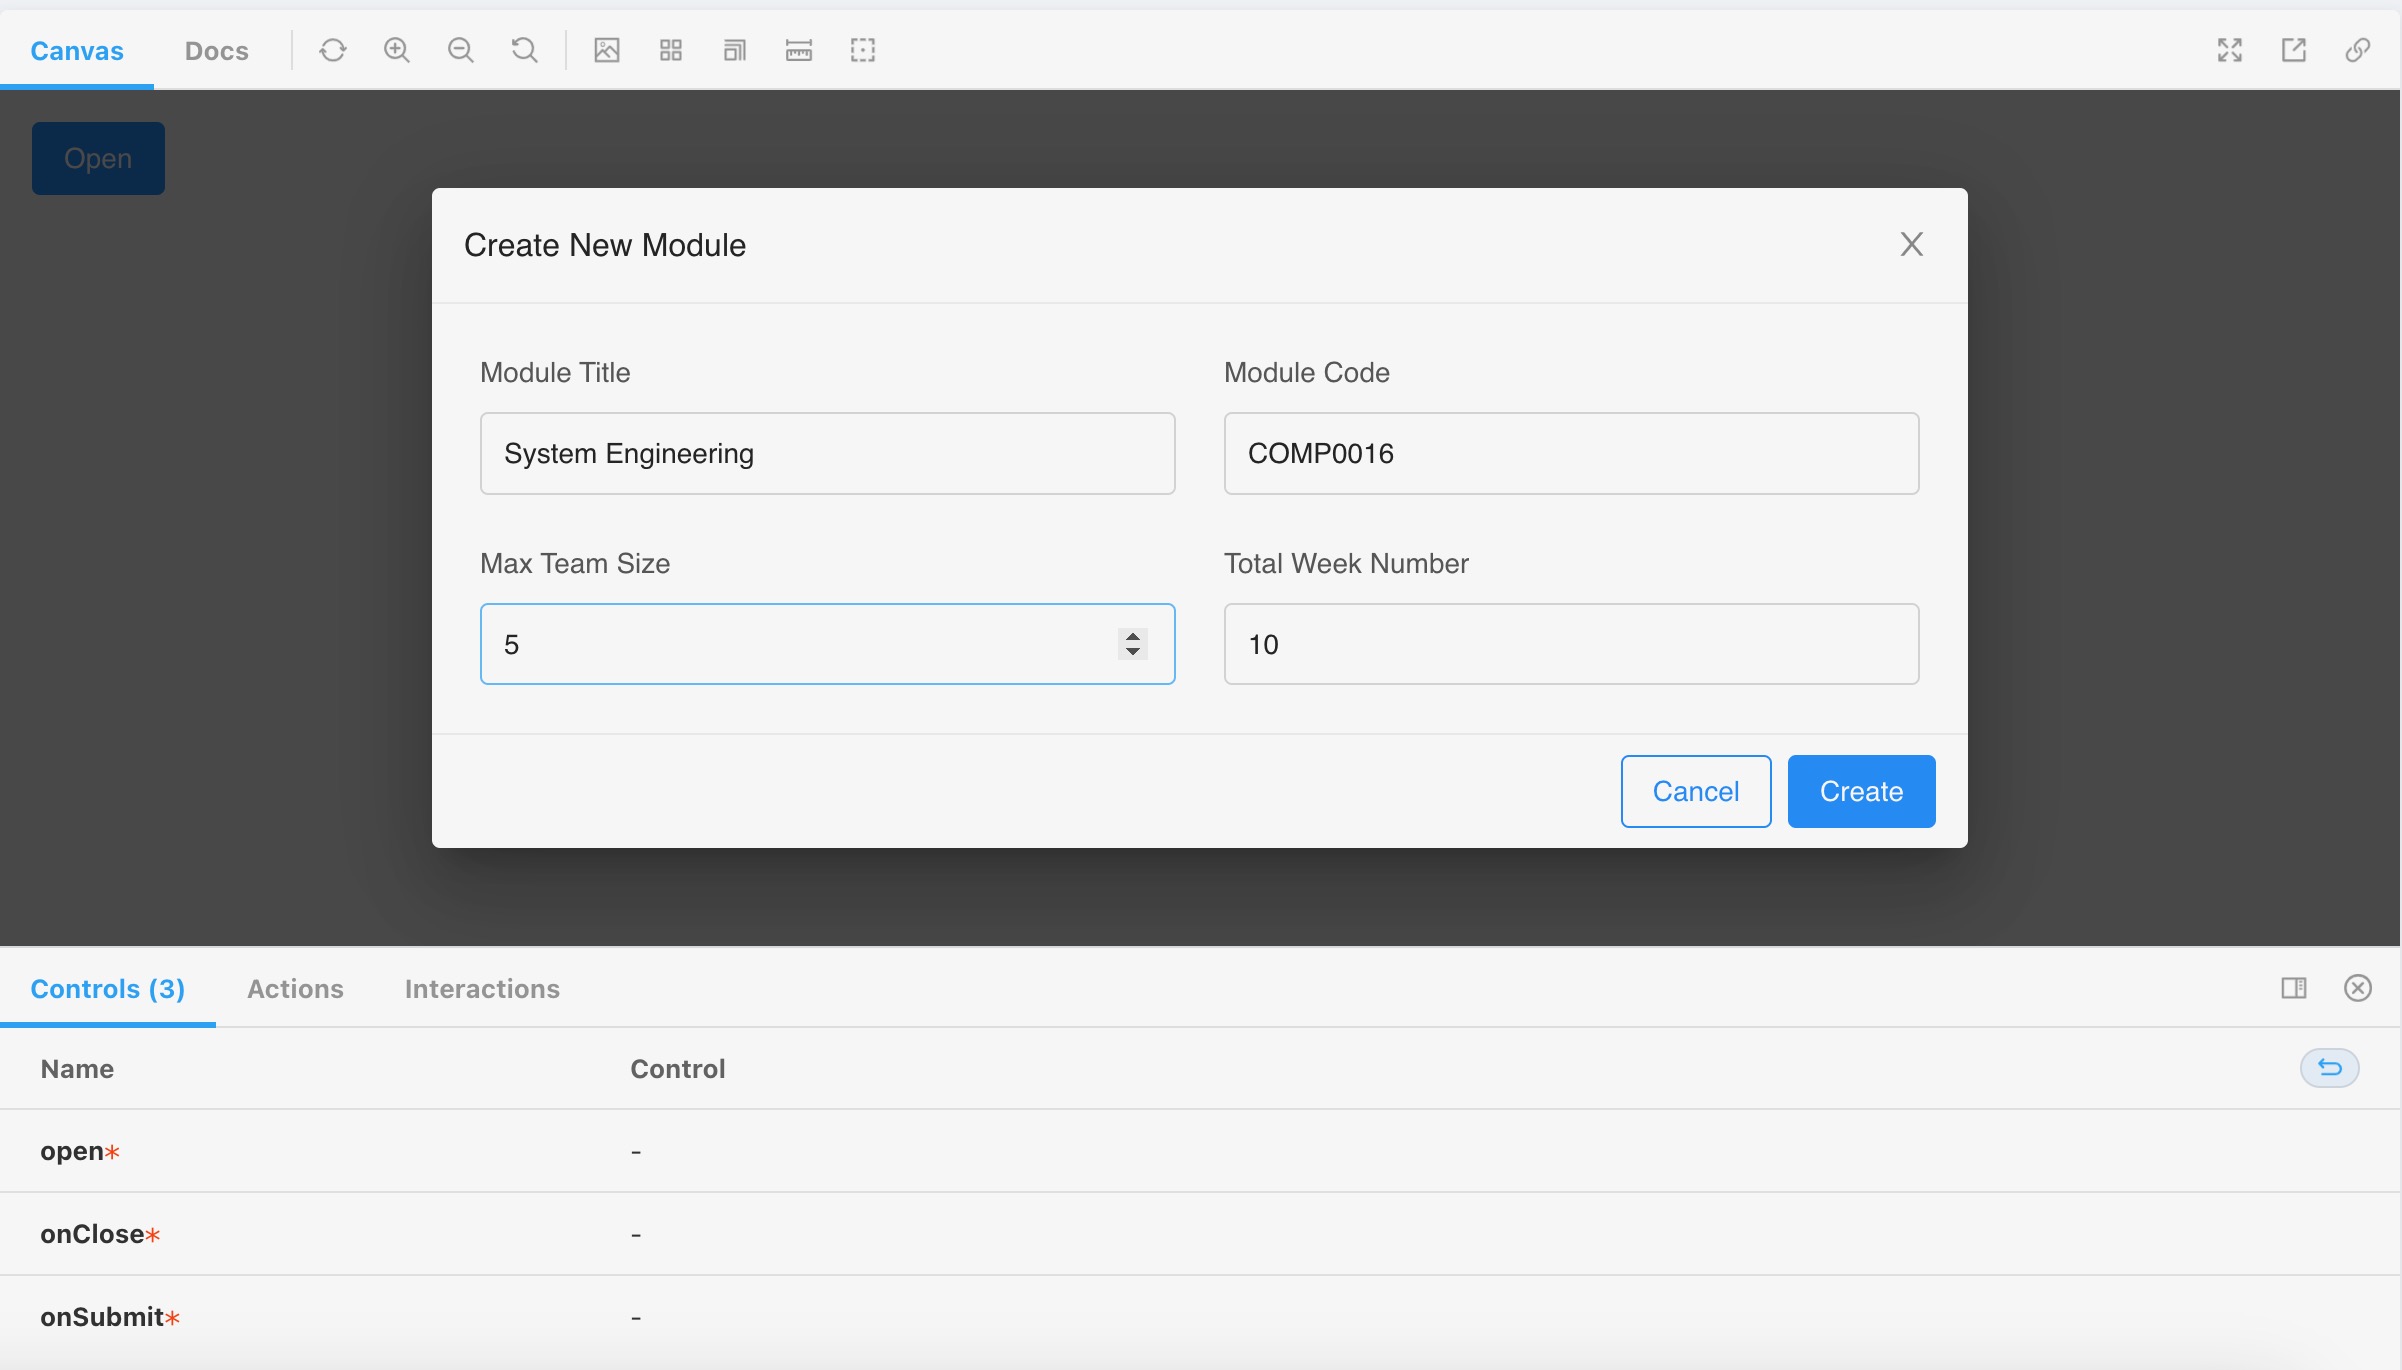
Task: Go full screen with expand icon
Action: (x=2230, y=50)
